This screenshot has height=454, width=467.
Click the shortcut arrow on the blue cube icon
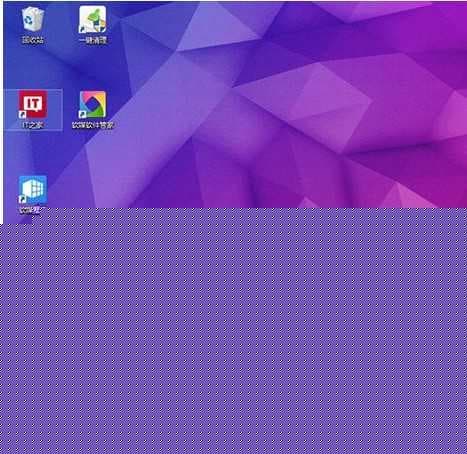(23, 200)
